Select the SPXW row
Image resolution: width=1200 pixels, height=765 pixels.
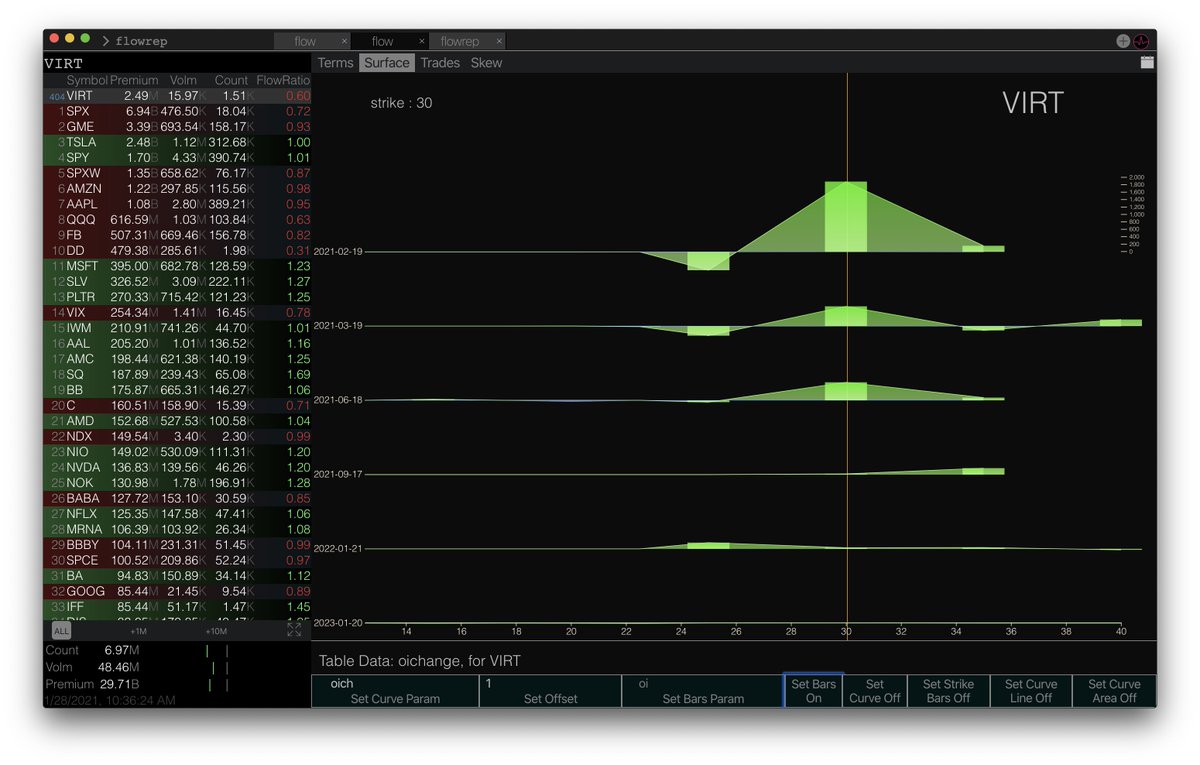(177, 173)
